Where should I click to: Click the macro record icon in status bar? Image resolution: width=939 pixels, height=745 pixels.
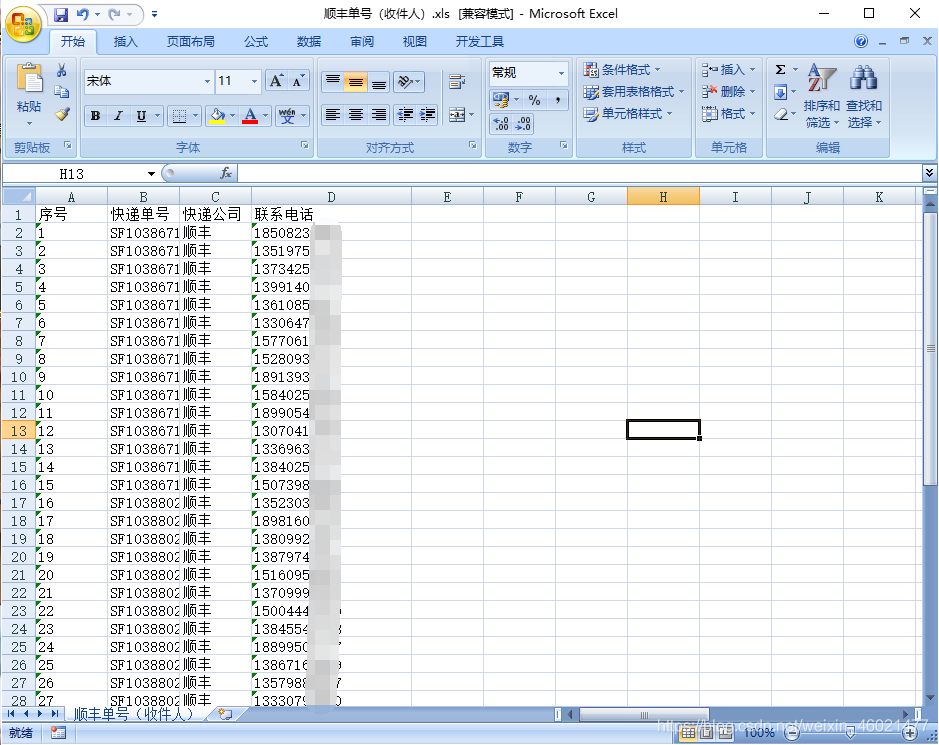[58, 732]
